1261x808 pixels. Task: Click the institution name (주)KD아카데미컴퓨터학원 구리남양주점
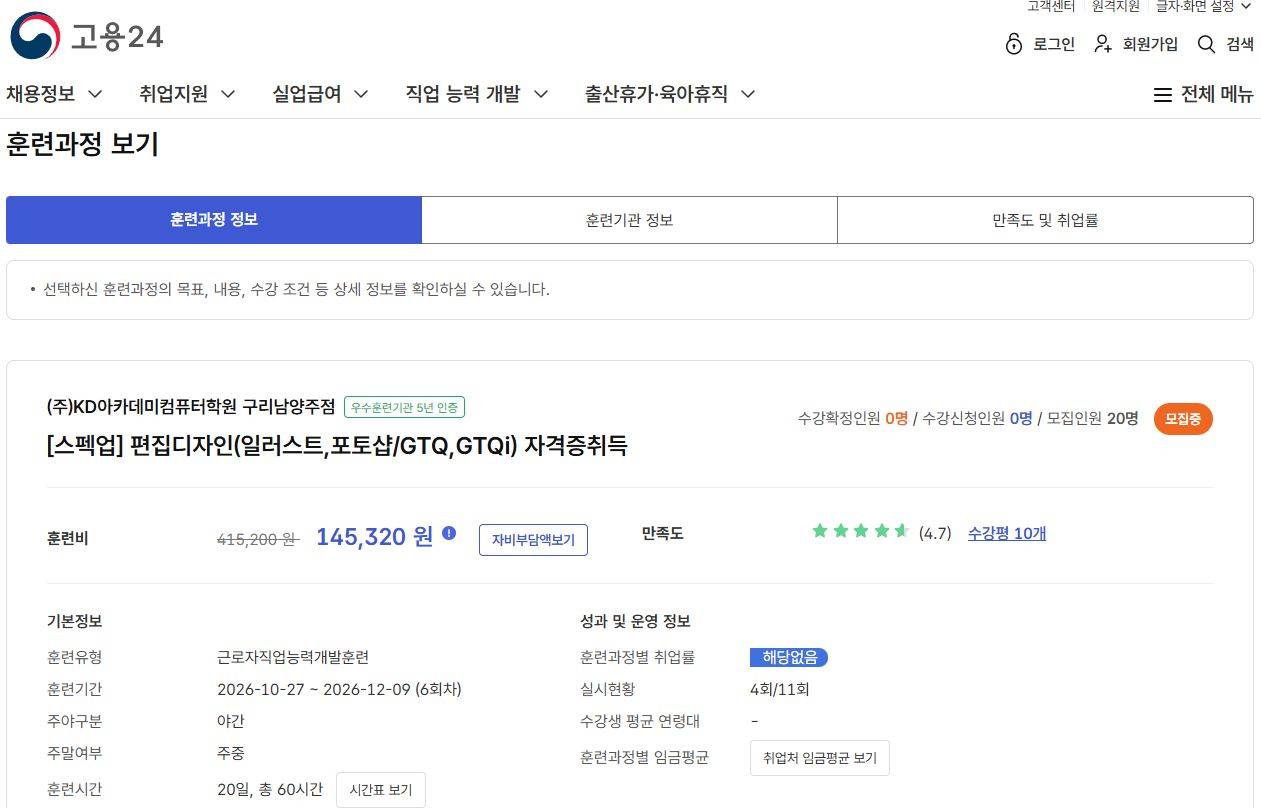point(191,407)
